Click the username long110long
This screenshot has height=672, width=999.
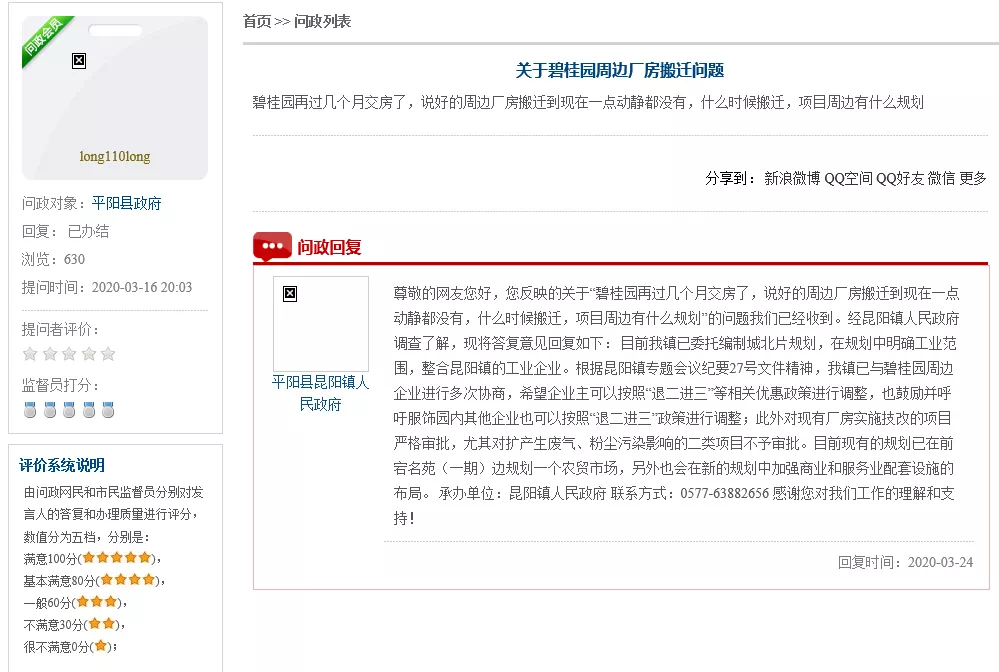point(115,157)
